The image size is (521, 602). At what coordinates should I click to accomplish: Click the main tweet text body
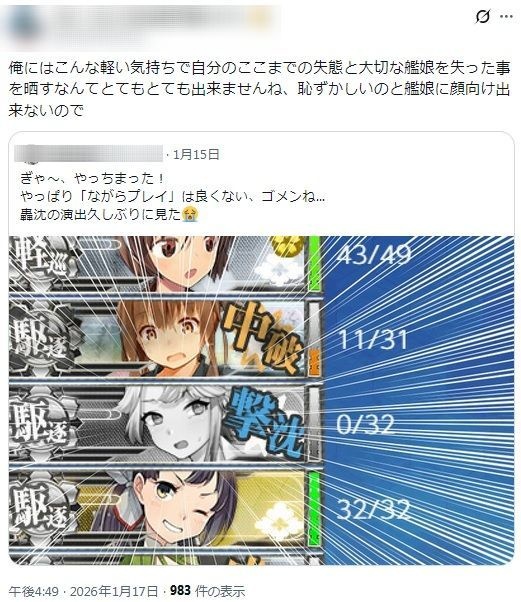(x=259, y=89)
